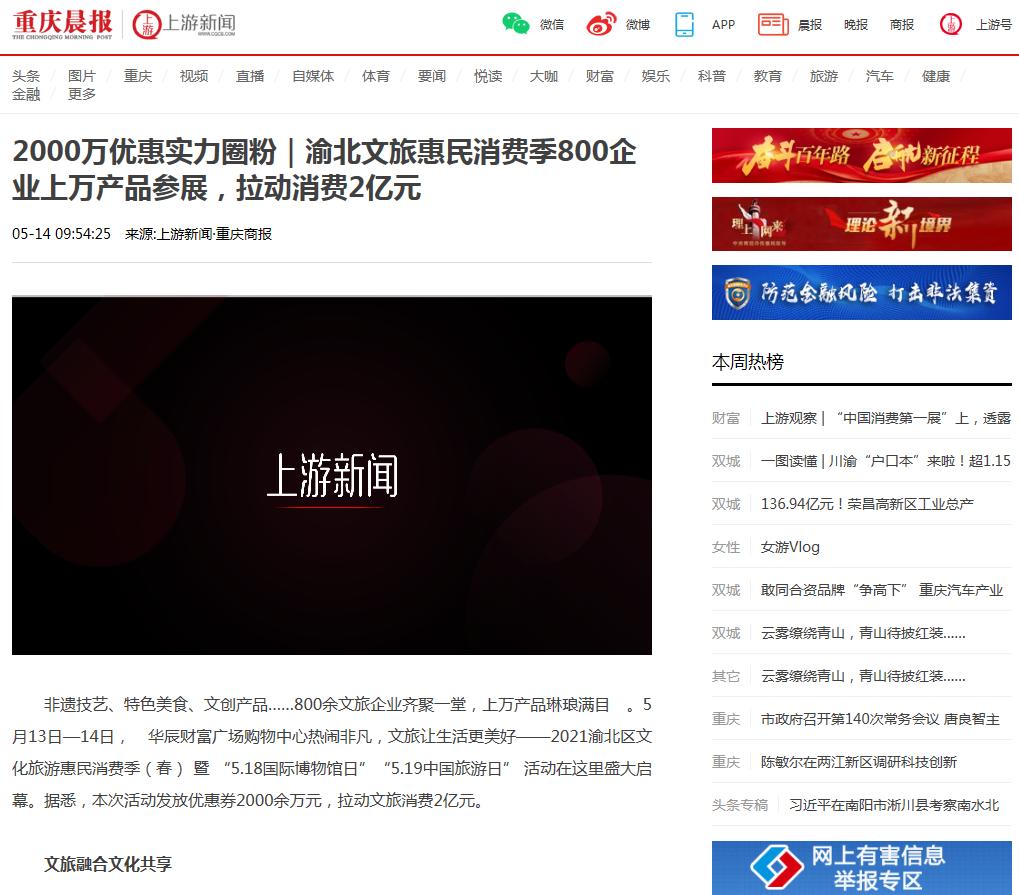This screenshot has width=1019, height=895.
Task: Click the 理论新境界 banner
Action: point(862,225)
